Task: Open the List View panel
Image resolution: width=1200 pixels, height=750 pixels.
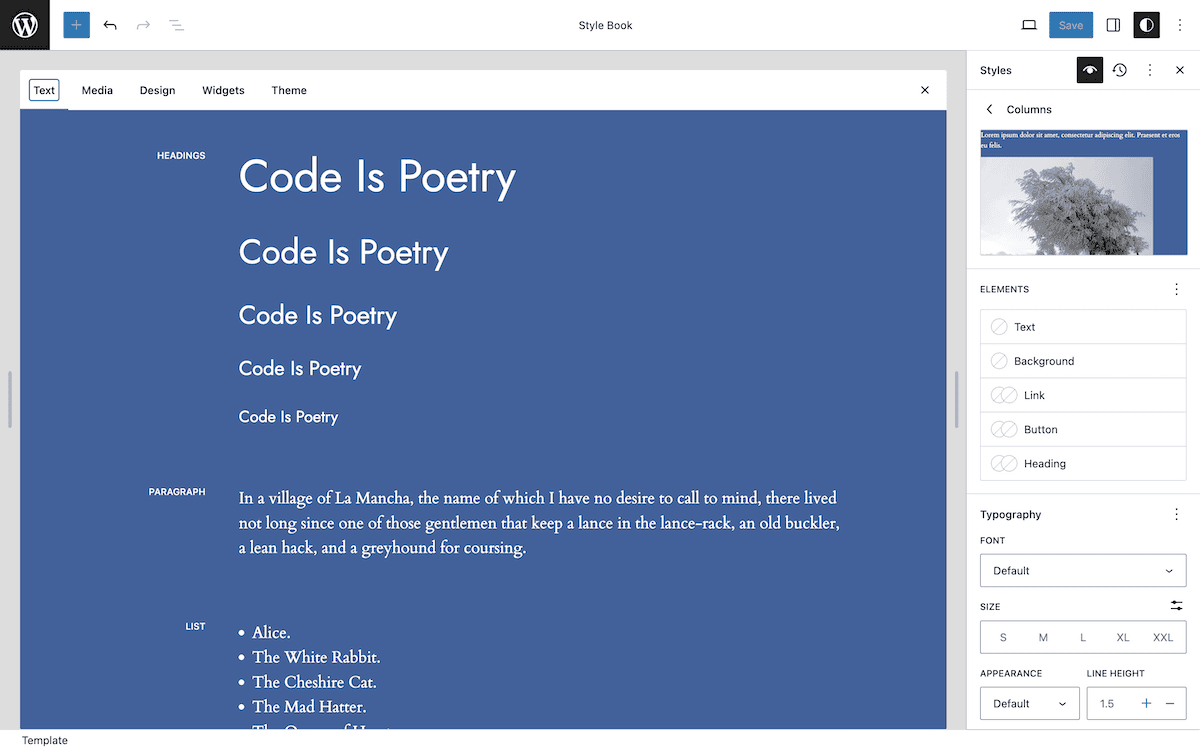Action: click(176, 24)
